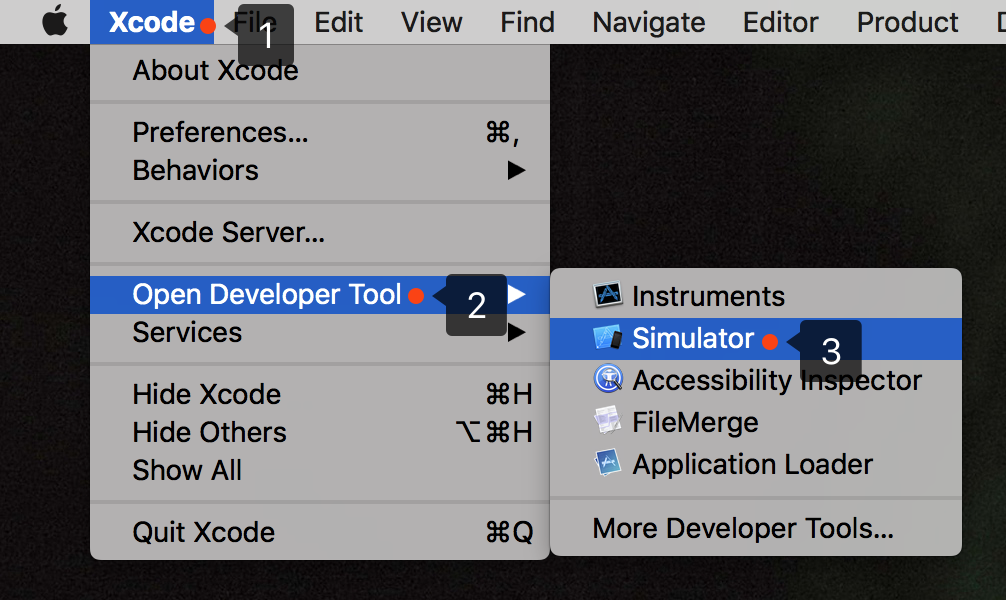
Task: Choose Xcode Server… menu item
Action: 228,234
